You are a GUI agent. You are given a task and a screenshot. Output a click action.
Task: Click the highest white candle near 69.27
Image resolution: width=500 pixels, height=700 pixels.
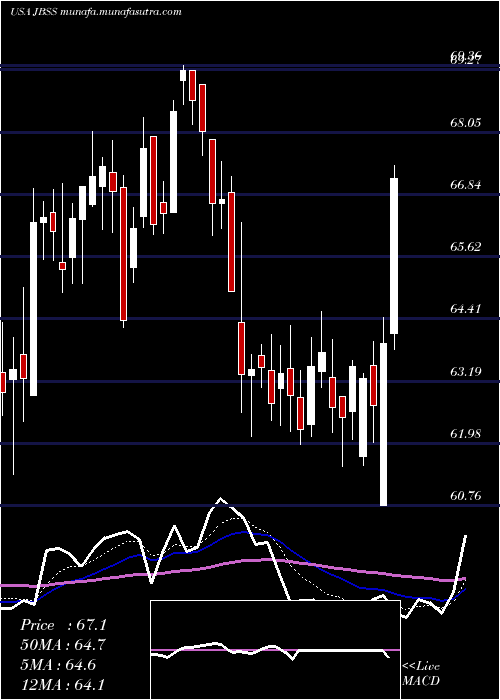coord(183,75)
